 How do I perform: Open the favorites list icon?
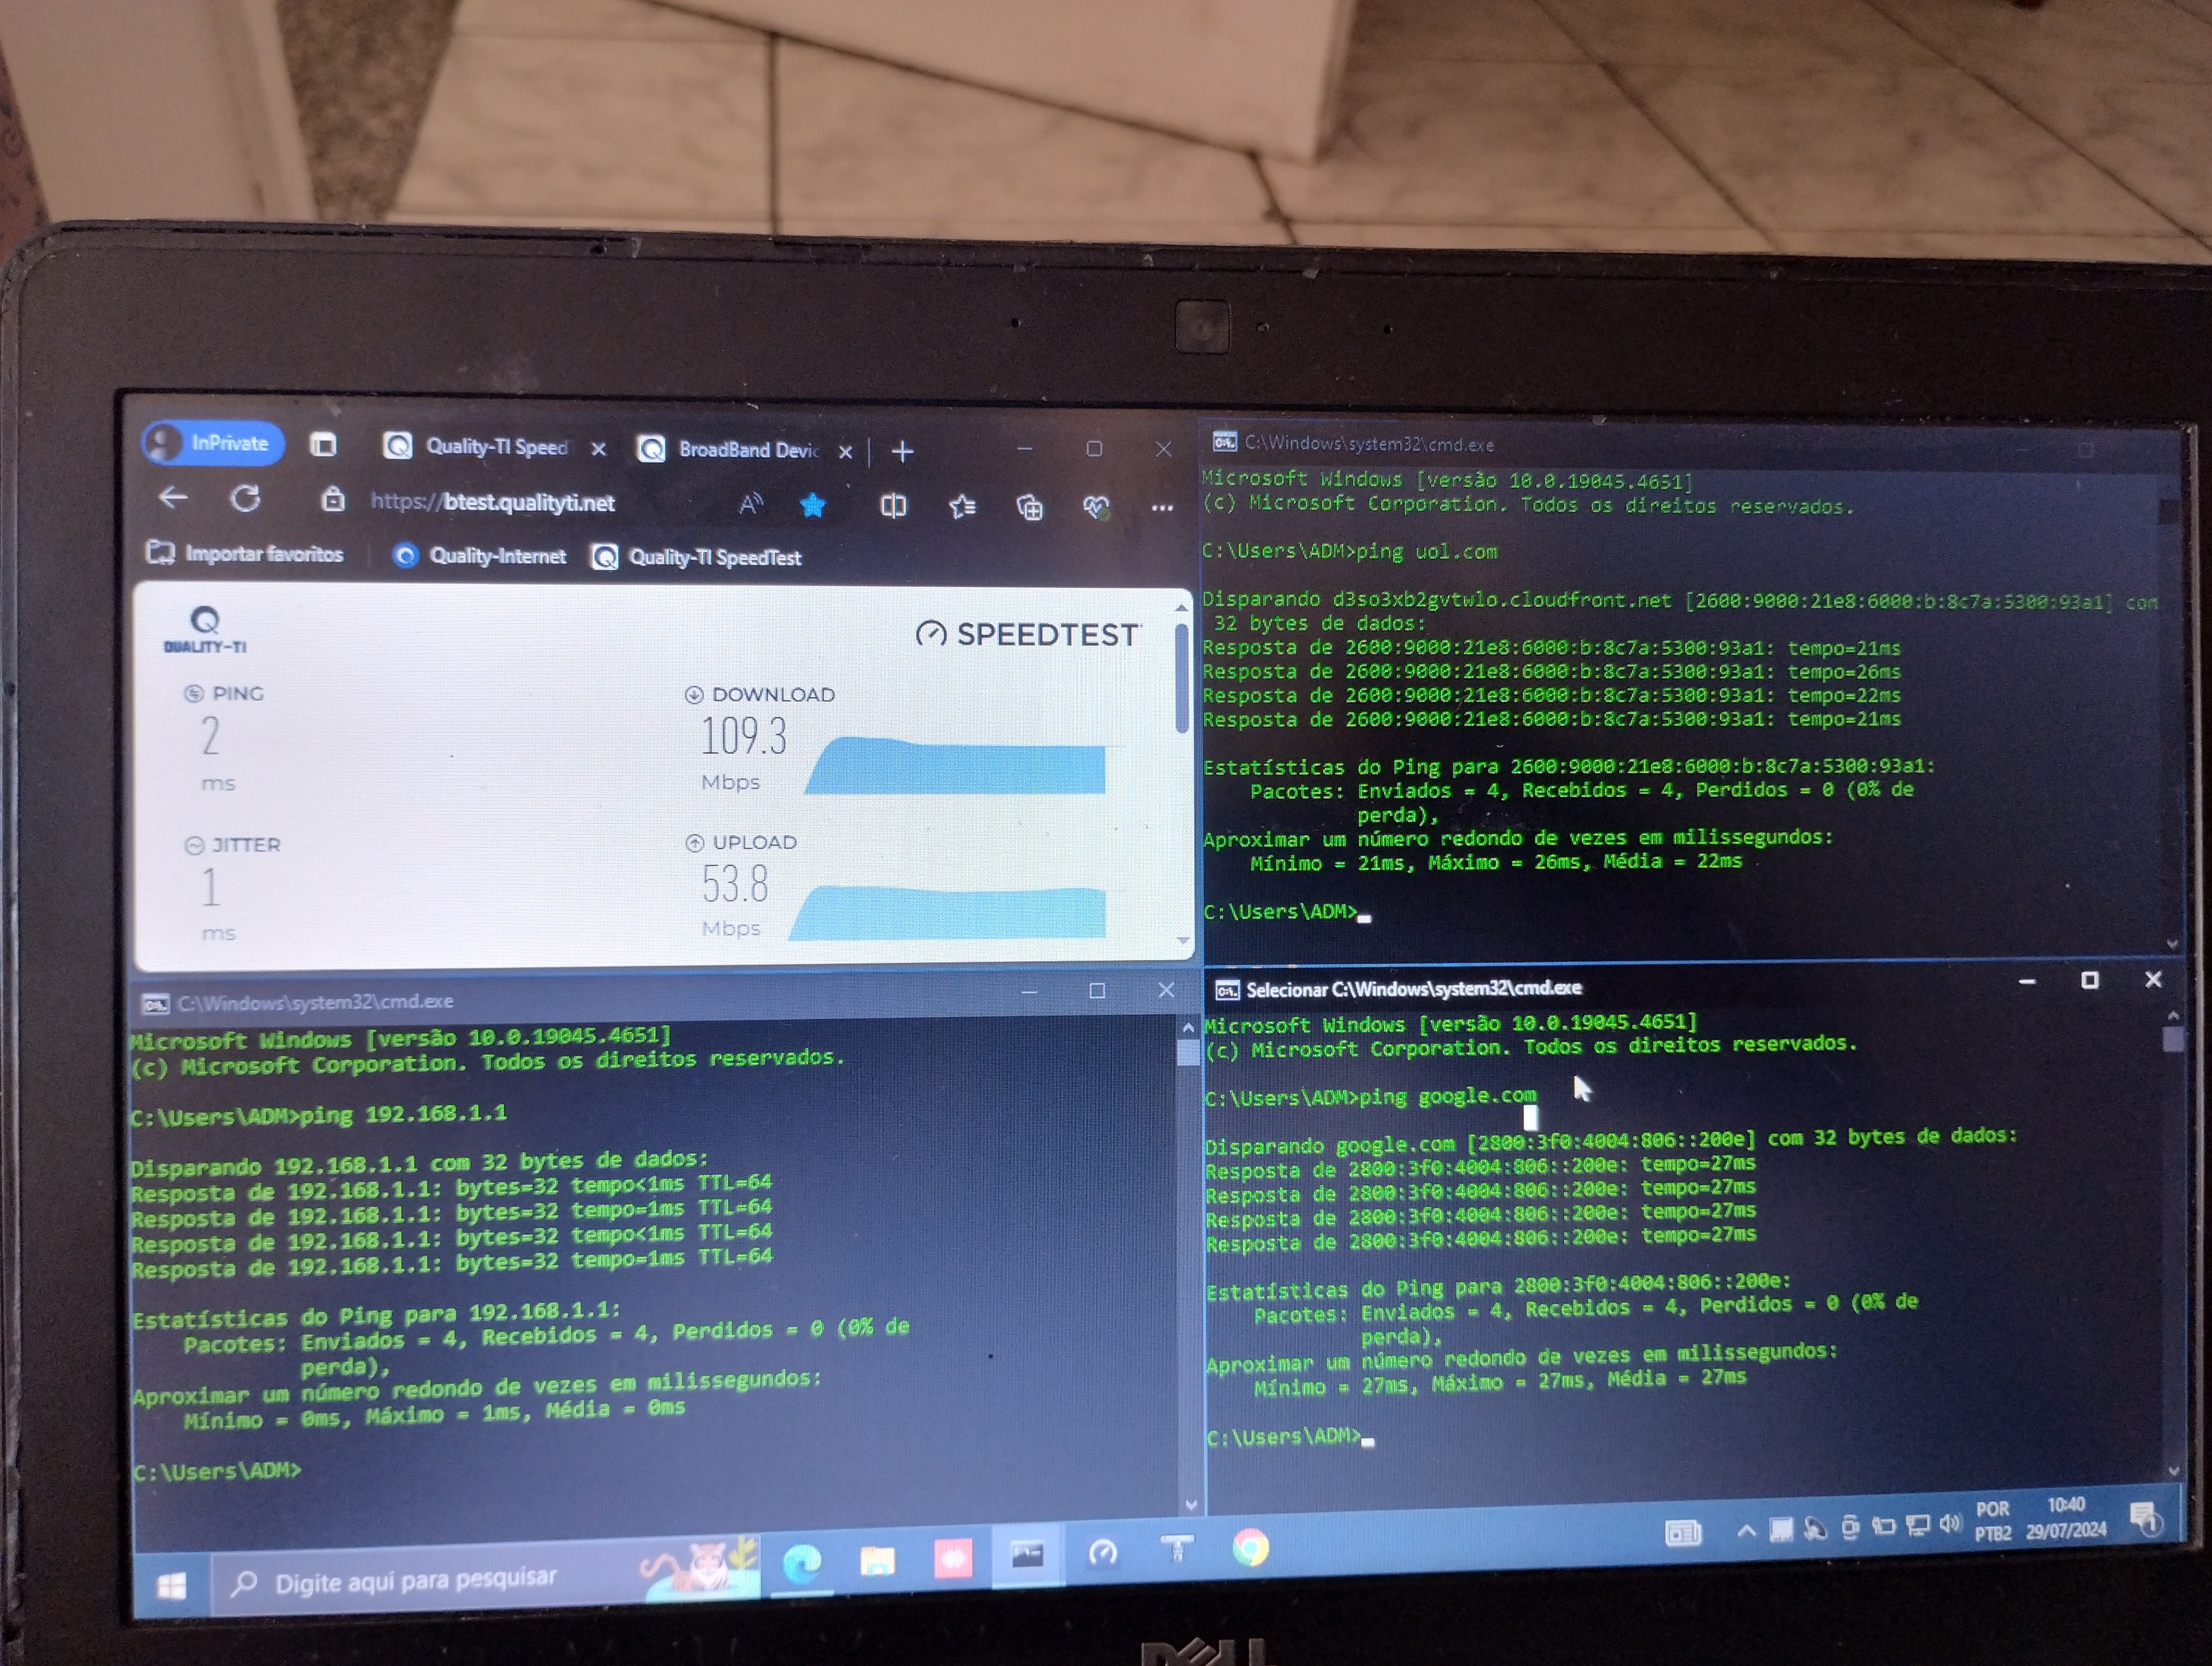962,507
